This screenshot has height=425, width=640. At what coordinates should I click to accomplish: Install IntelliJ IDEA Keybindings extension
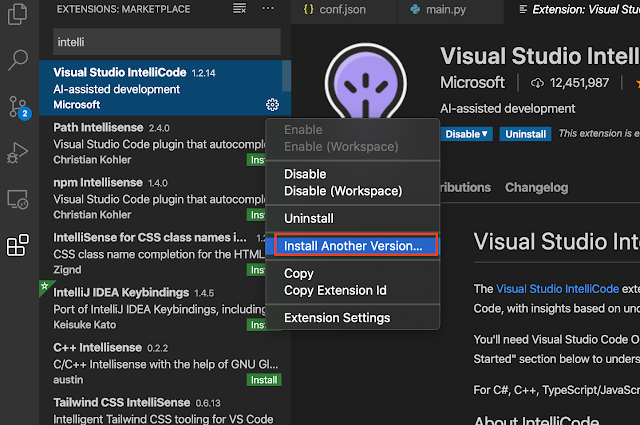256,325
